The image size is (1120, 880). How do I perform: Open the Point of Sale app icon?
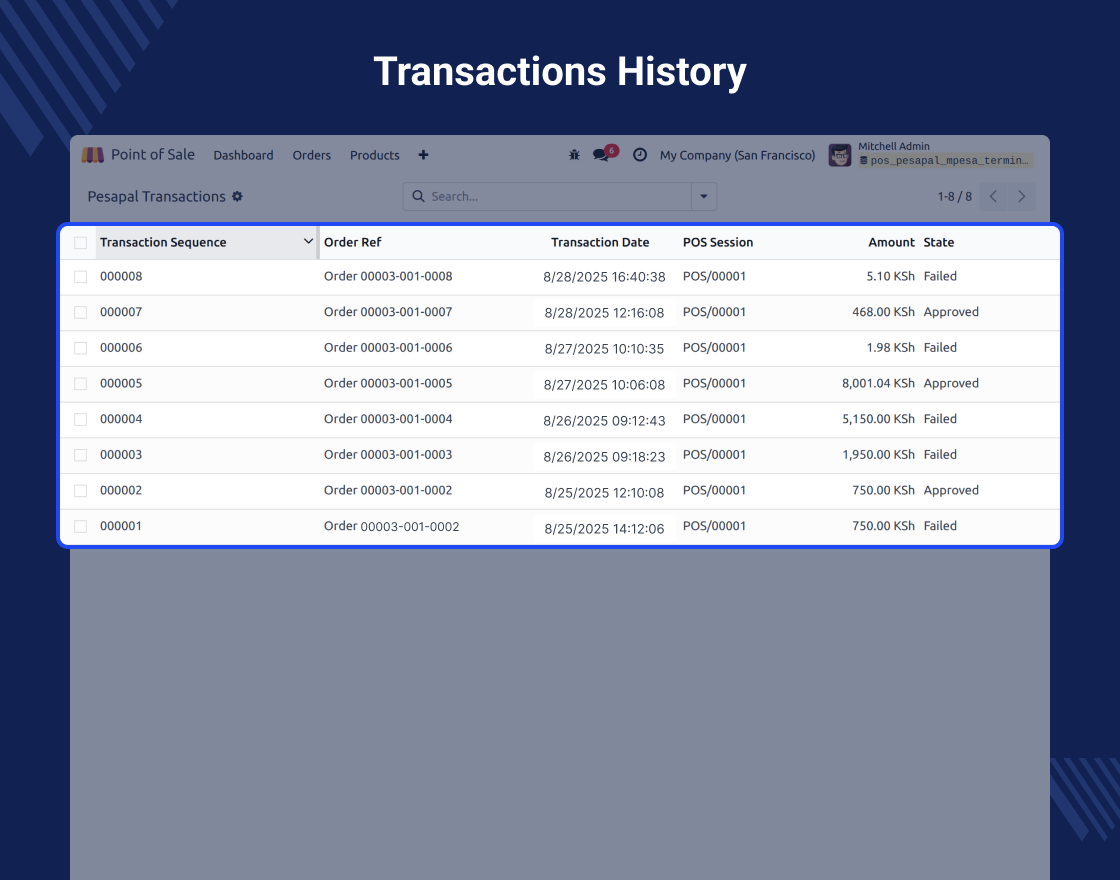(93, 155)
